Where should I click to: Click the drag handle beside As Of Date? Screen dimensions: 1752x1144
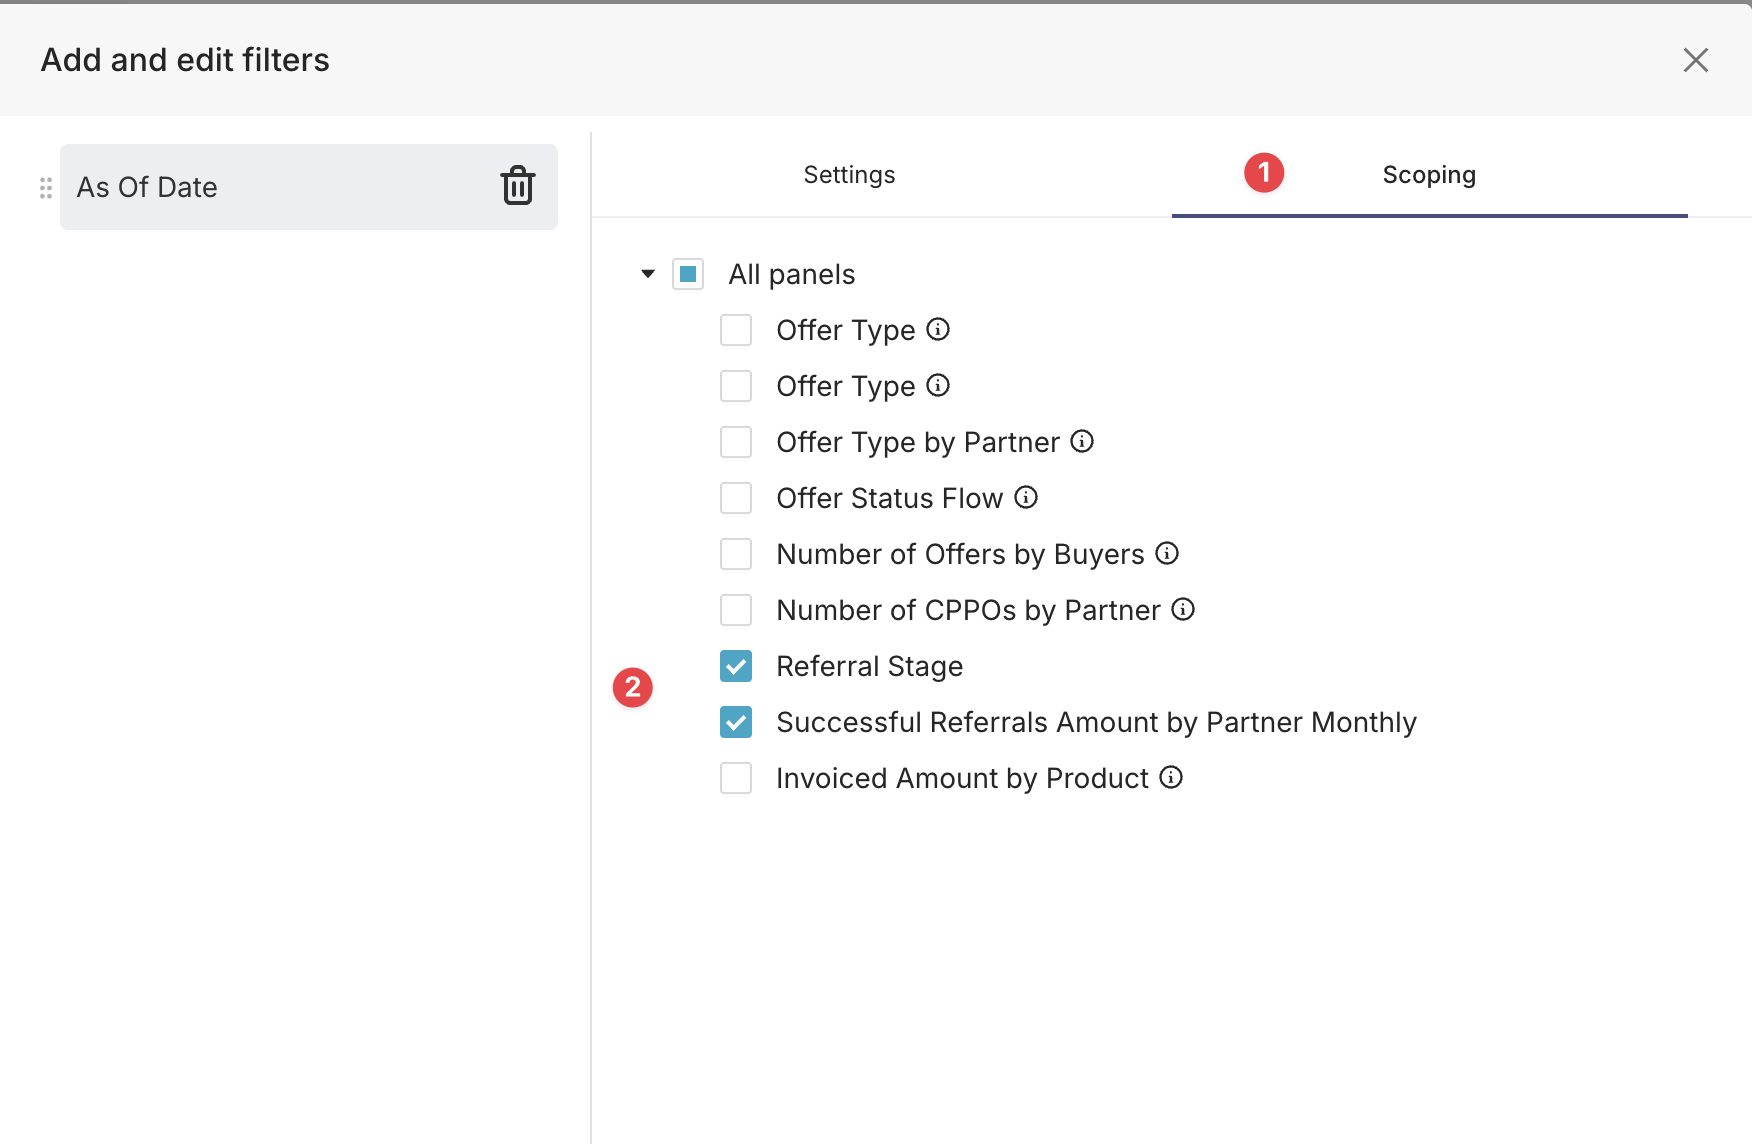[x=46, y=188]
